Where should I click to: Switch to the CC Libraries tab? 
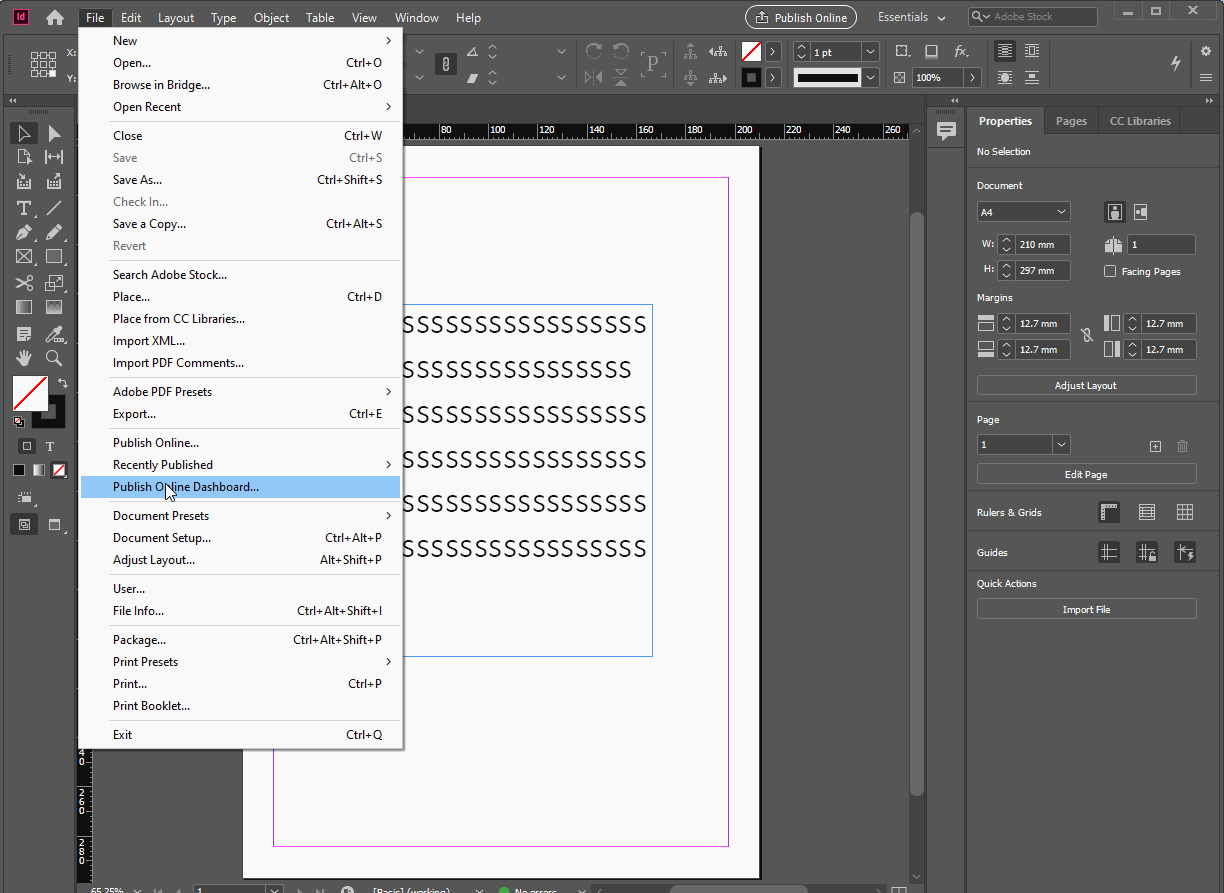(1140, 121)
